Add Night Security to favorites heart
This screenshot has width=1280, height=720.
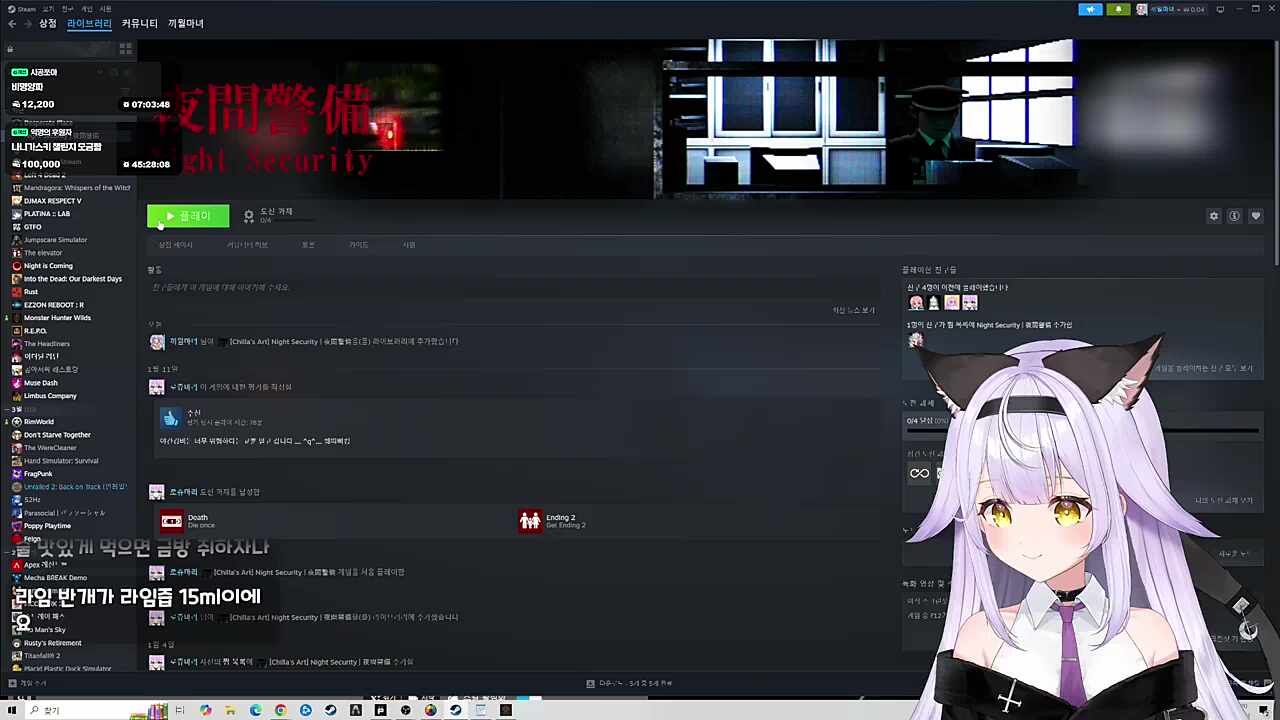pos(1256,216)
